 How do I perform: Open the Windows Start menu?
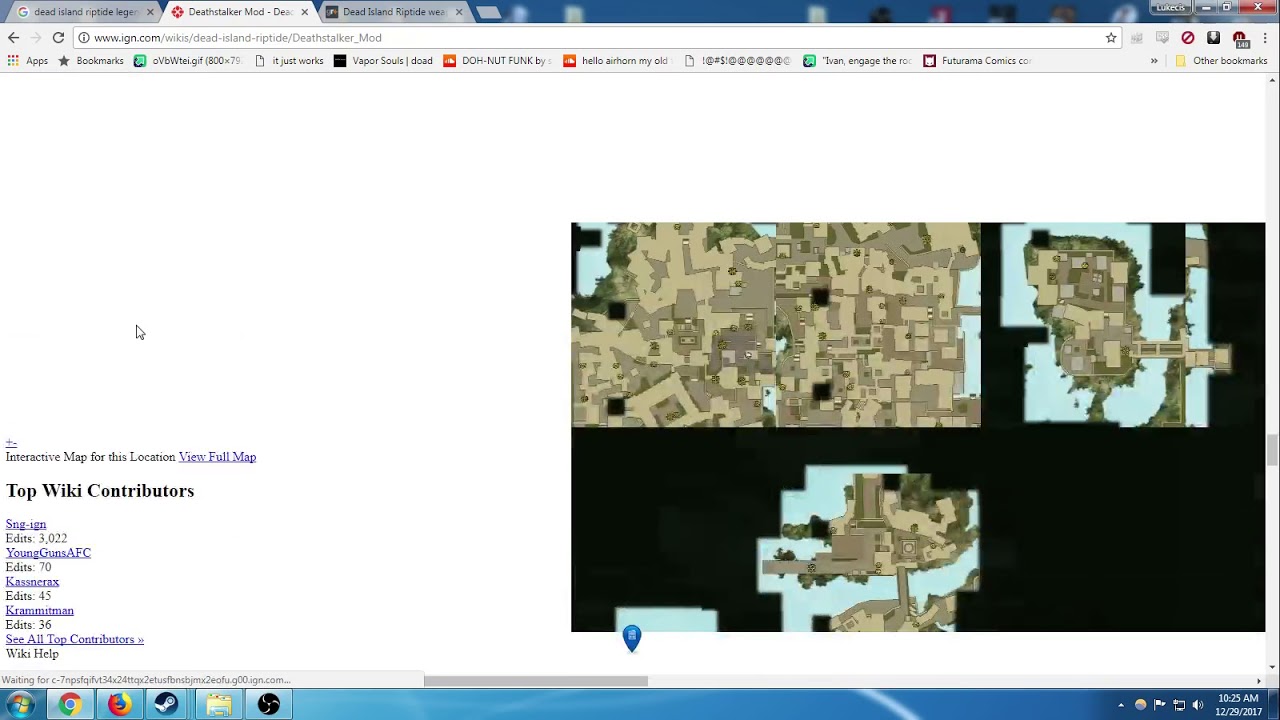click(20, 705)
